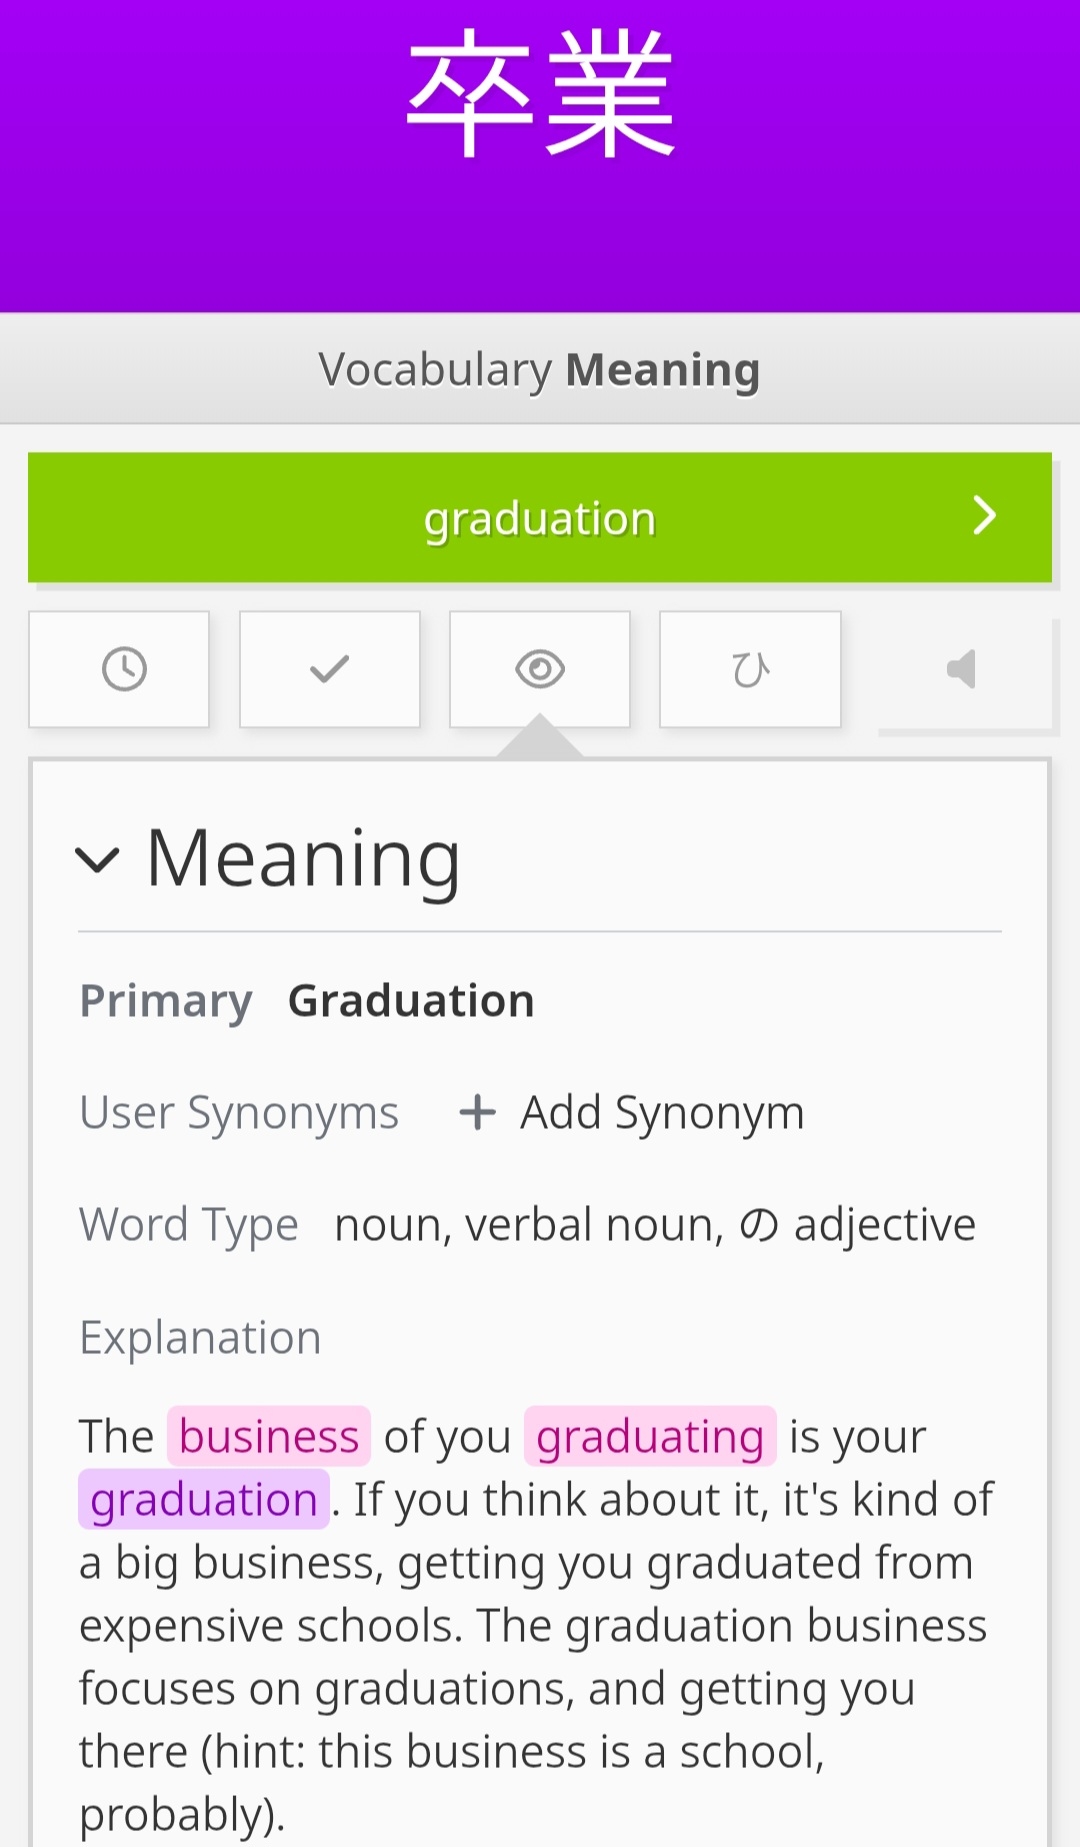Click the checkmark mark-correct icon
This screenshot has height=1847, width=1080.
coord(329,669)
